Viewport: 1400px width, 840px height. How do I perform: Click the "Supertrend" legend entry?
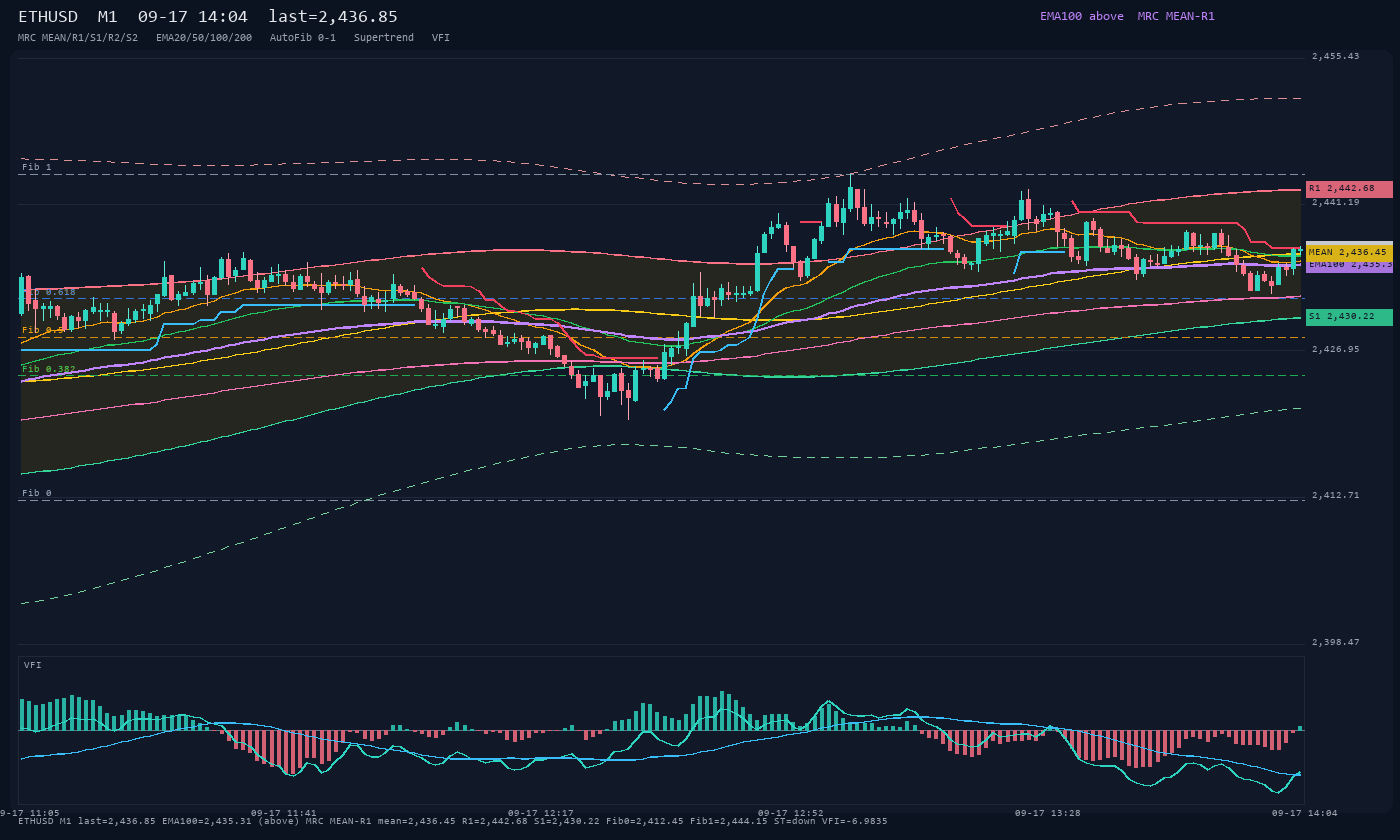tap(384, 37)
